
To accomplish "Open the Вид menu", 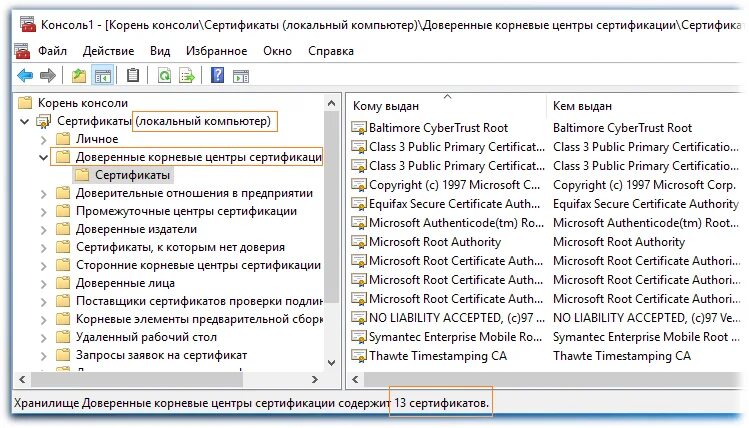I will (x=160, y=51).
